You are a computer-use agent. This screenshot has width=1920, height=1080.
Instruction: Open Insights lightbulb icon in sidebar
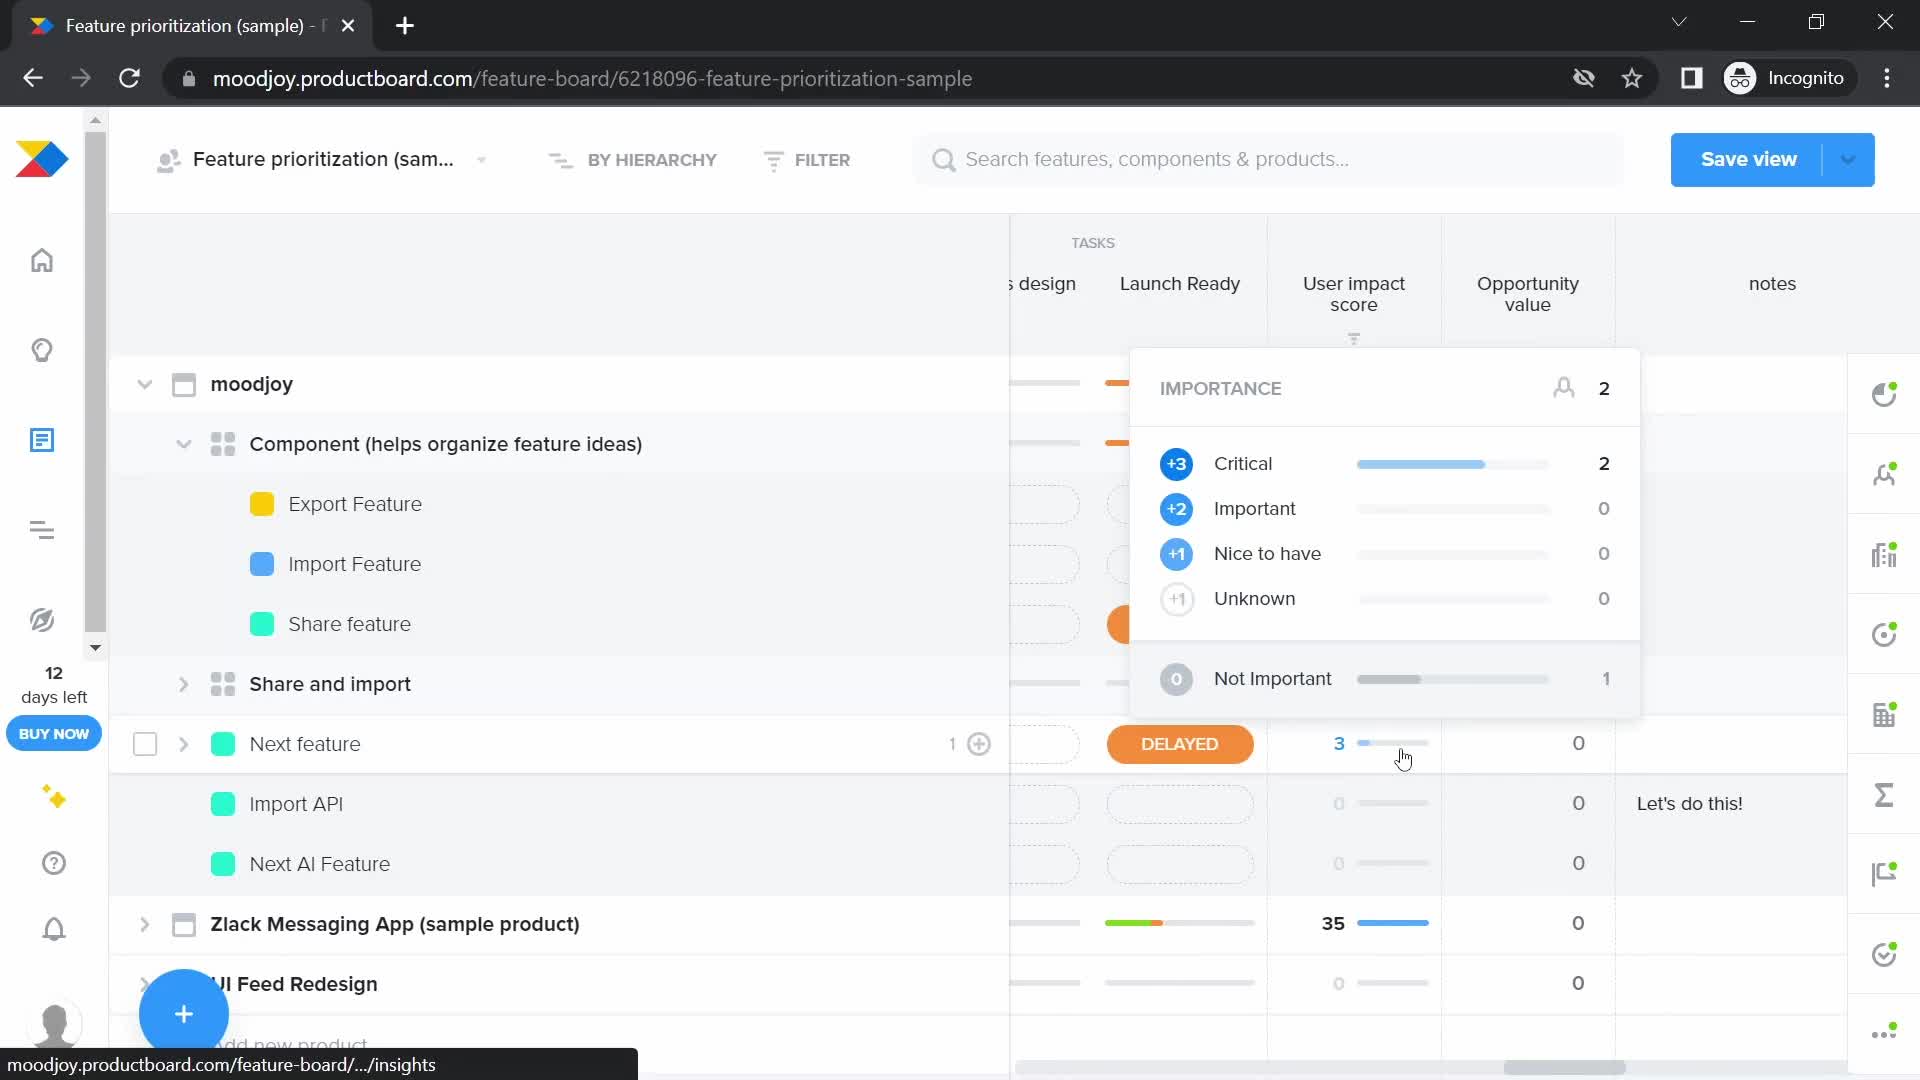pos(41,350)
